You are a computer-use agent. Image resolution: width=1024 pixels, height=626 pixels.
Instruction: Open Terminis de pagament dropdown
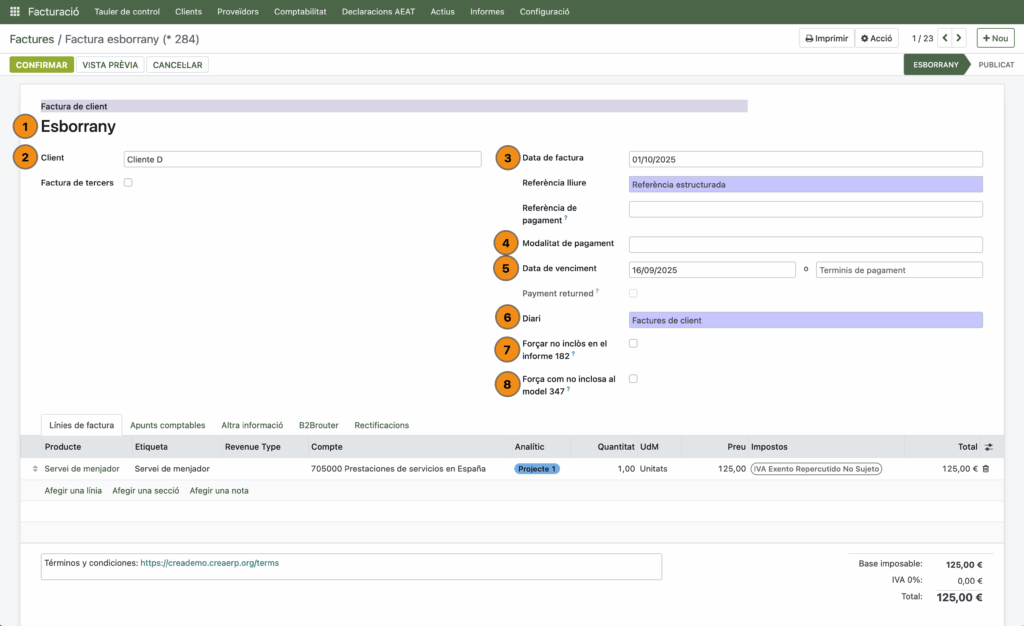(x=899, y=270)
